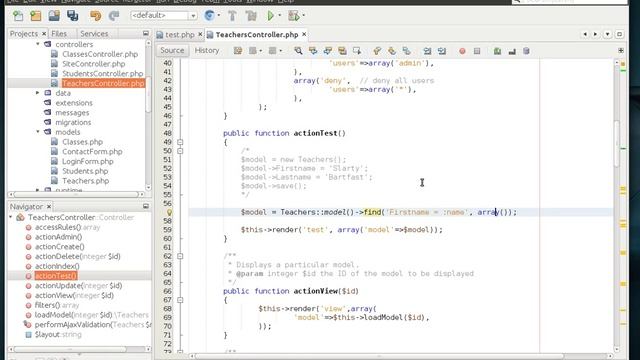This screenshot has height=360, width=640.
Task: Switch to the Services tab
Action: tap(94, 33)
